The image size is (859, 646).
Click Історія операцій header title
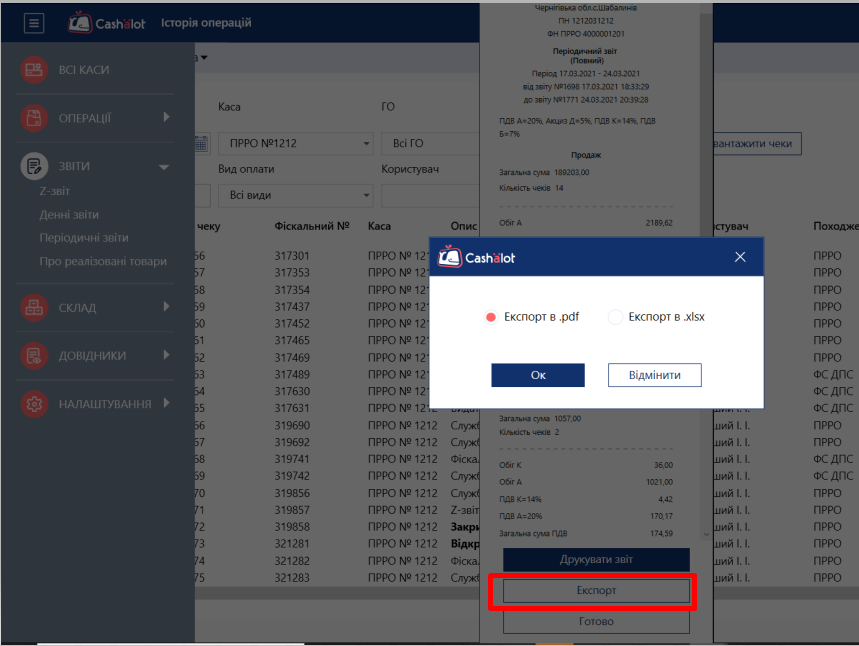click(x=206, y=23)
